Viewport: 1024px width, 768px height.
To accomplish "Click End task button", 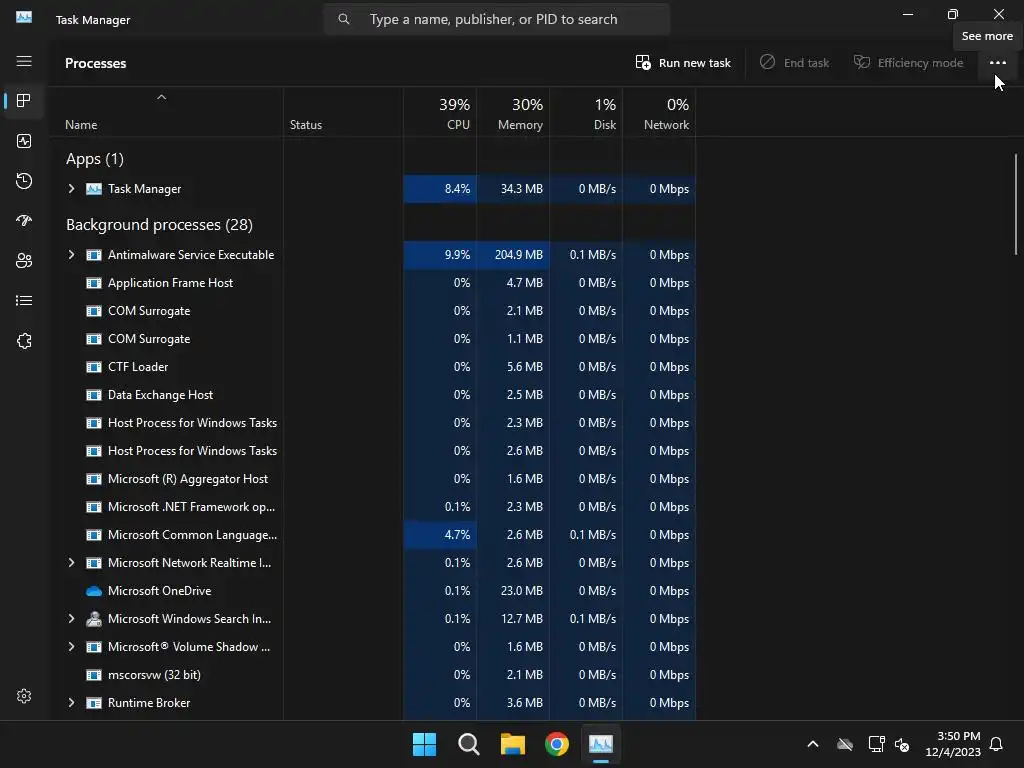I will 794,63.
